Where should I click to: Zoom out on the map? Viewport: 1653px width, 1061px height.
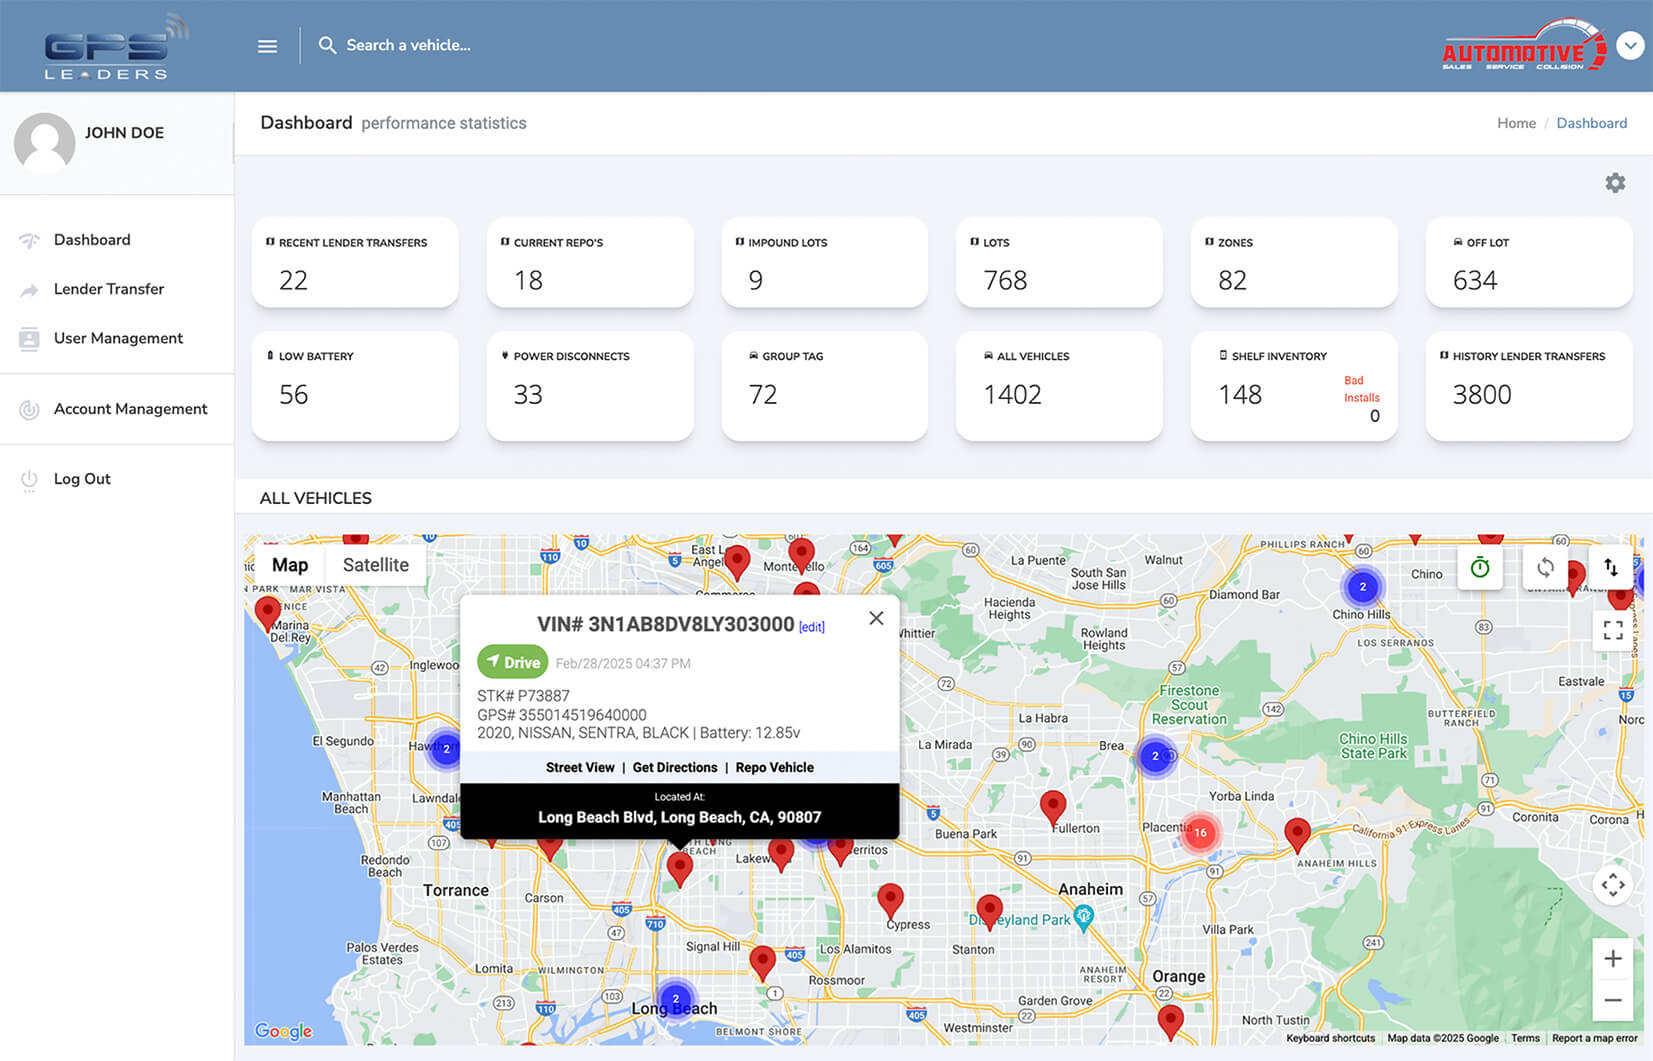point(1612,1000)
